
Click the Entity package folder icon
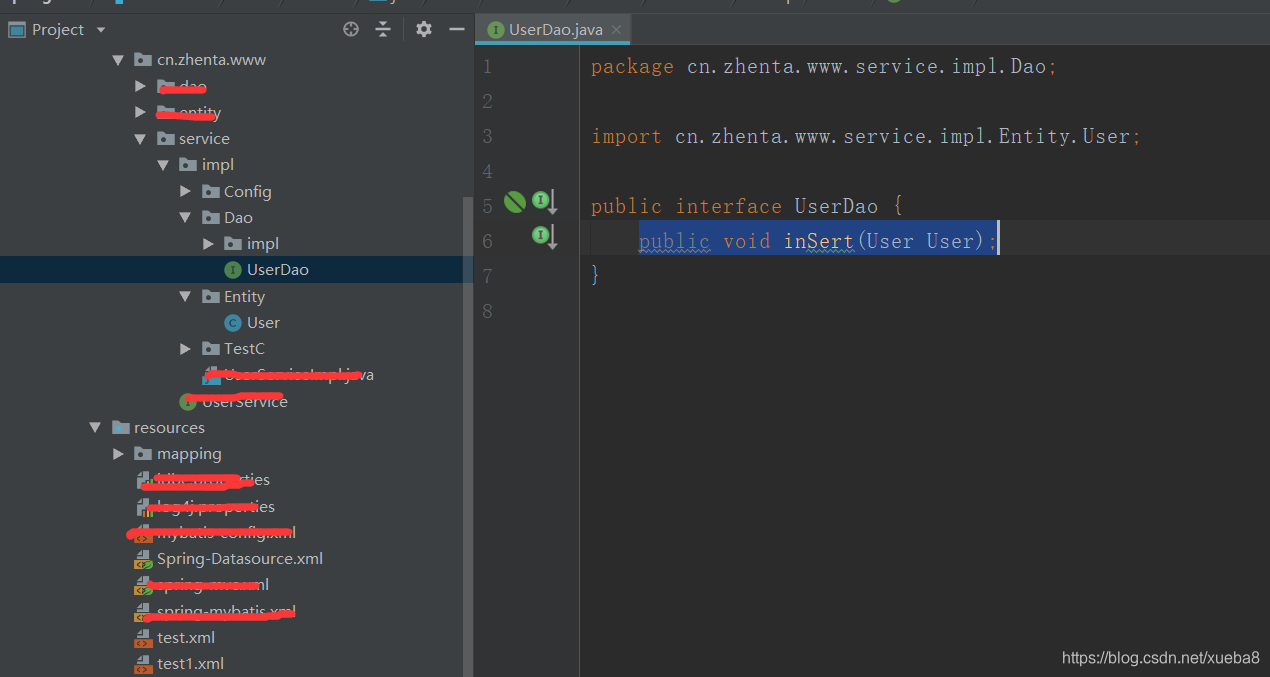(210, 296)
